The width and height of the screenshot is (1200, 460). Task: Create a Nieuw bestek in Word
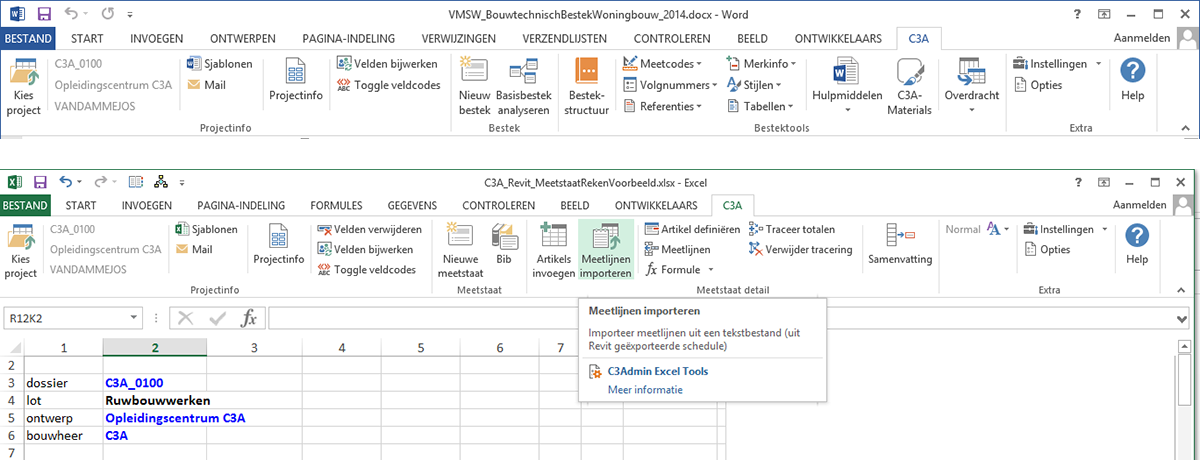[475, 87]
